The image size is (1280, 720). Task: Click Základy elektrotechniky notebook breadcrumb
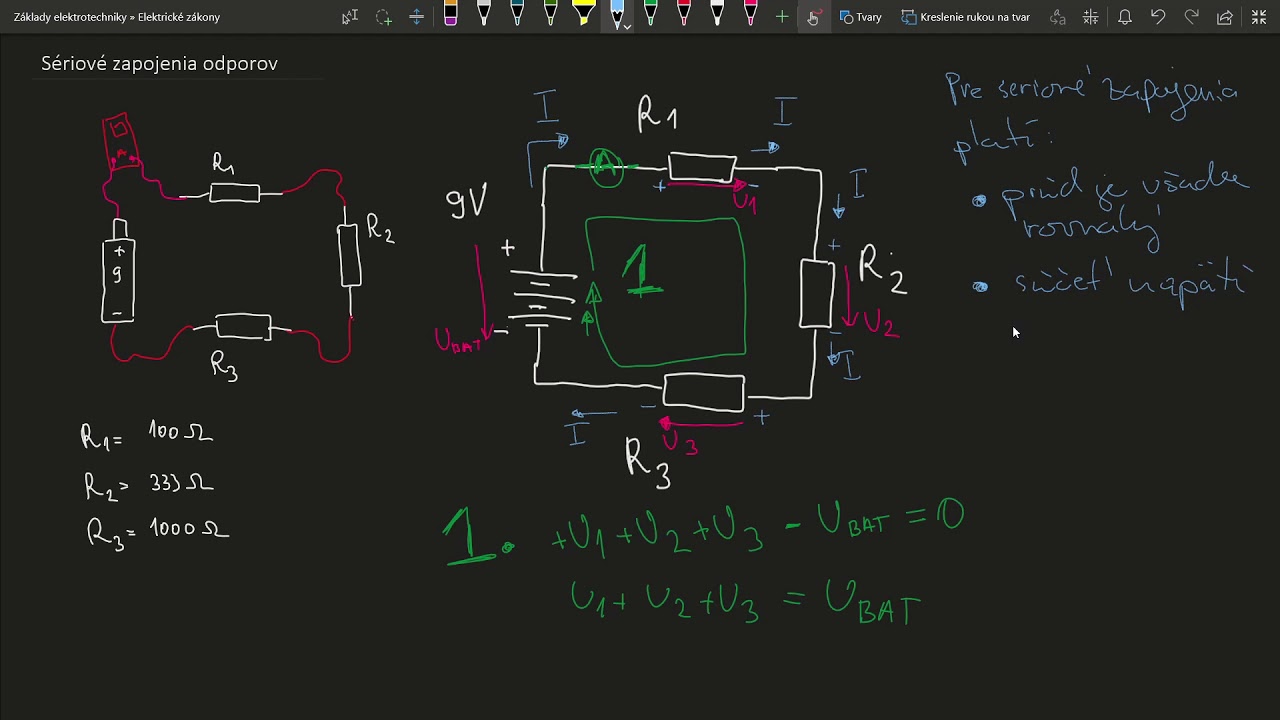point(69,17)
